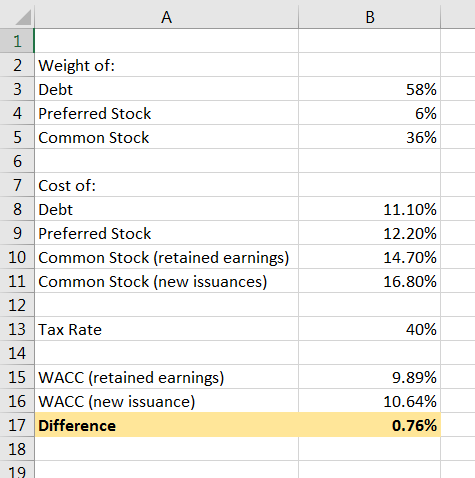Click the 12.20% preferred stock cost cell
The image size is (475, 478).
(370, 233)
